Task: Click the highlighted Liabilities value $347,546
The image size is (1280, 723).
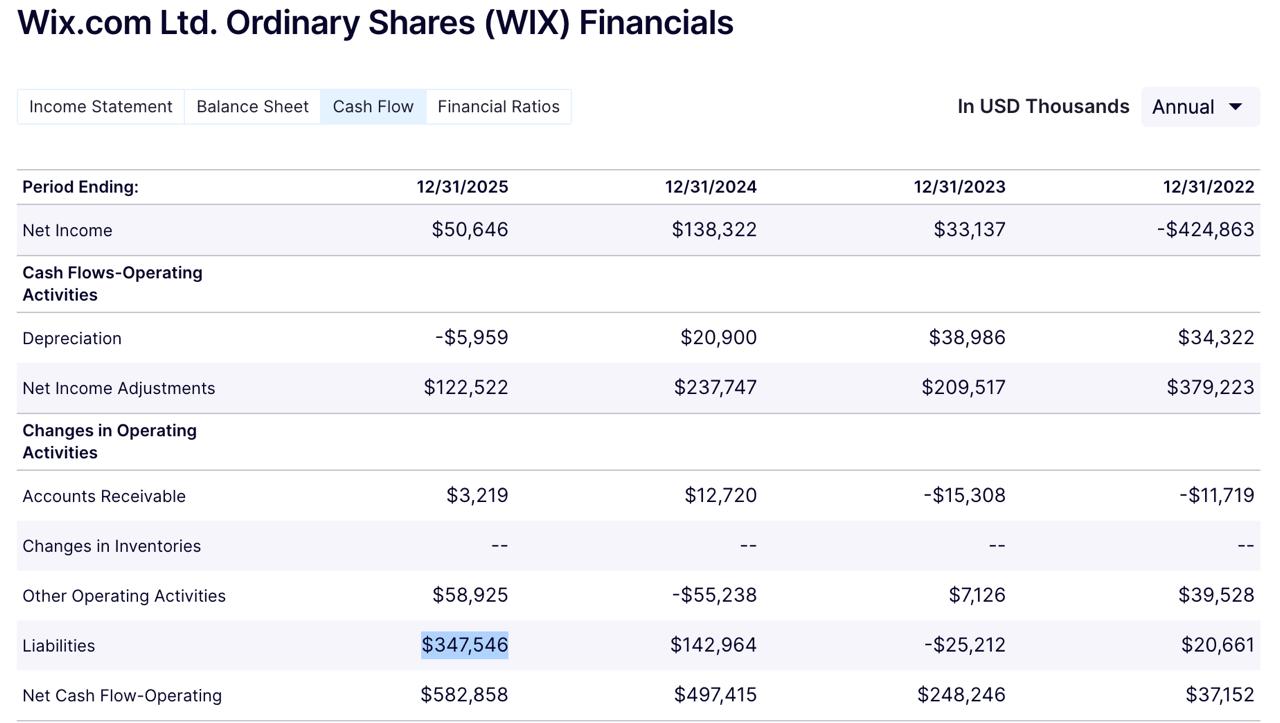Action: tap(465, 646)
